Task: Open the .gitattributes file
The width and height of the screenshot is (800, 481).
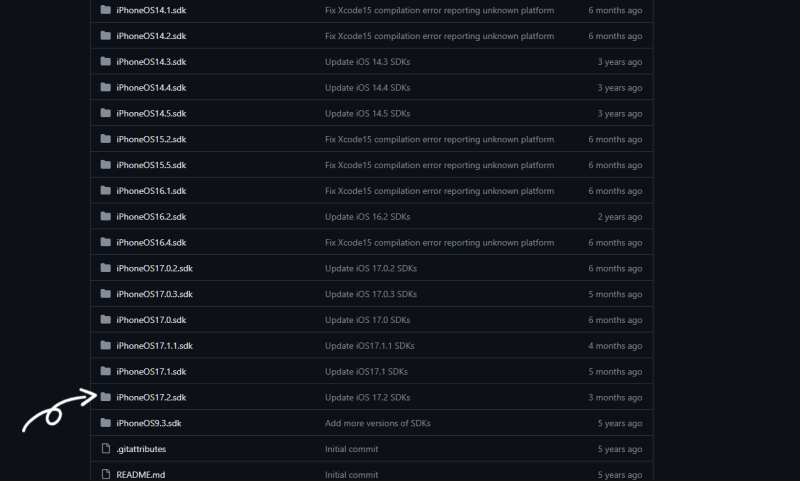Action: 141,449
